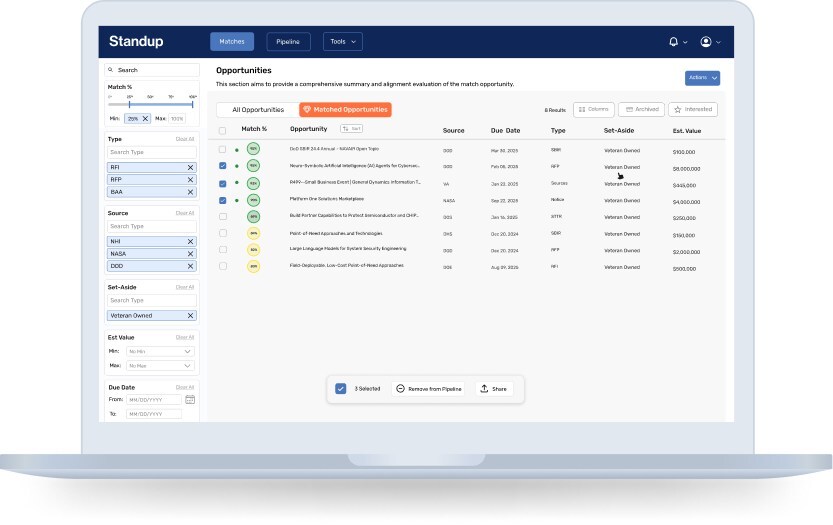Open the Est Value Min dropdown

(160, 351)
